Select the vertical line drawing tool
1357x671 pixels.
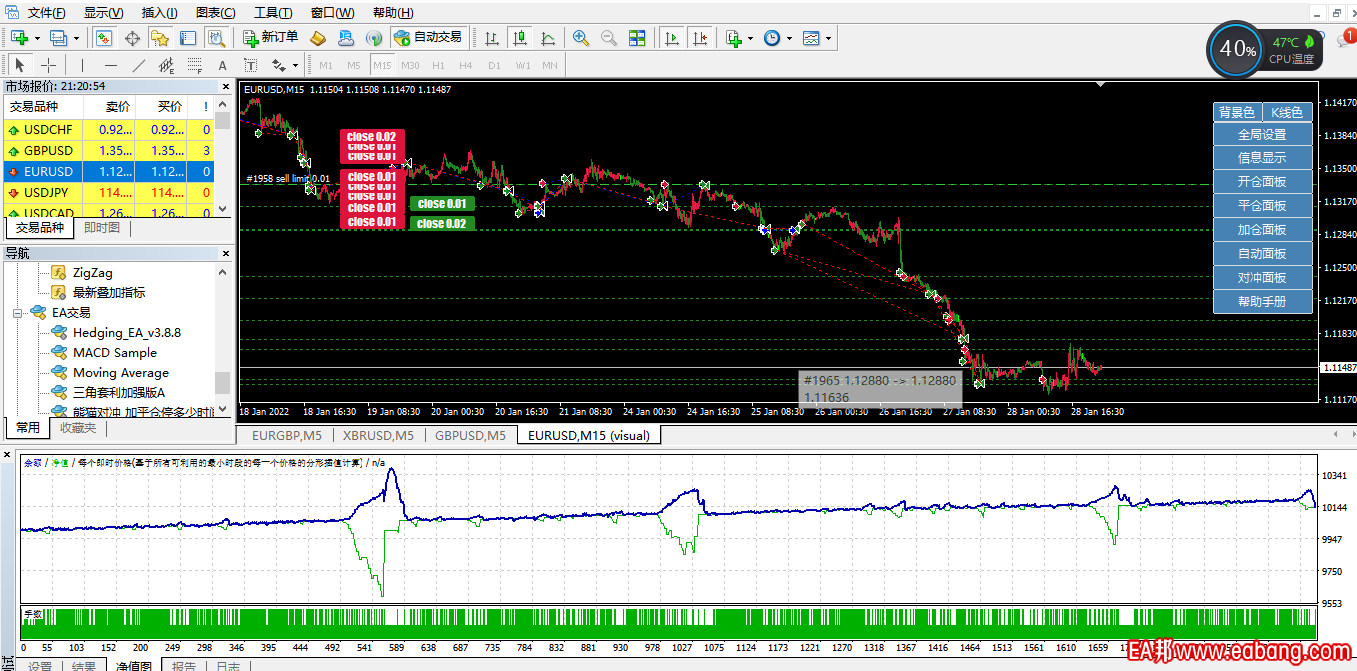[83, 65]
